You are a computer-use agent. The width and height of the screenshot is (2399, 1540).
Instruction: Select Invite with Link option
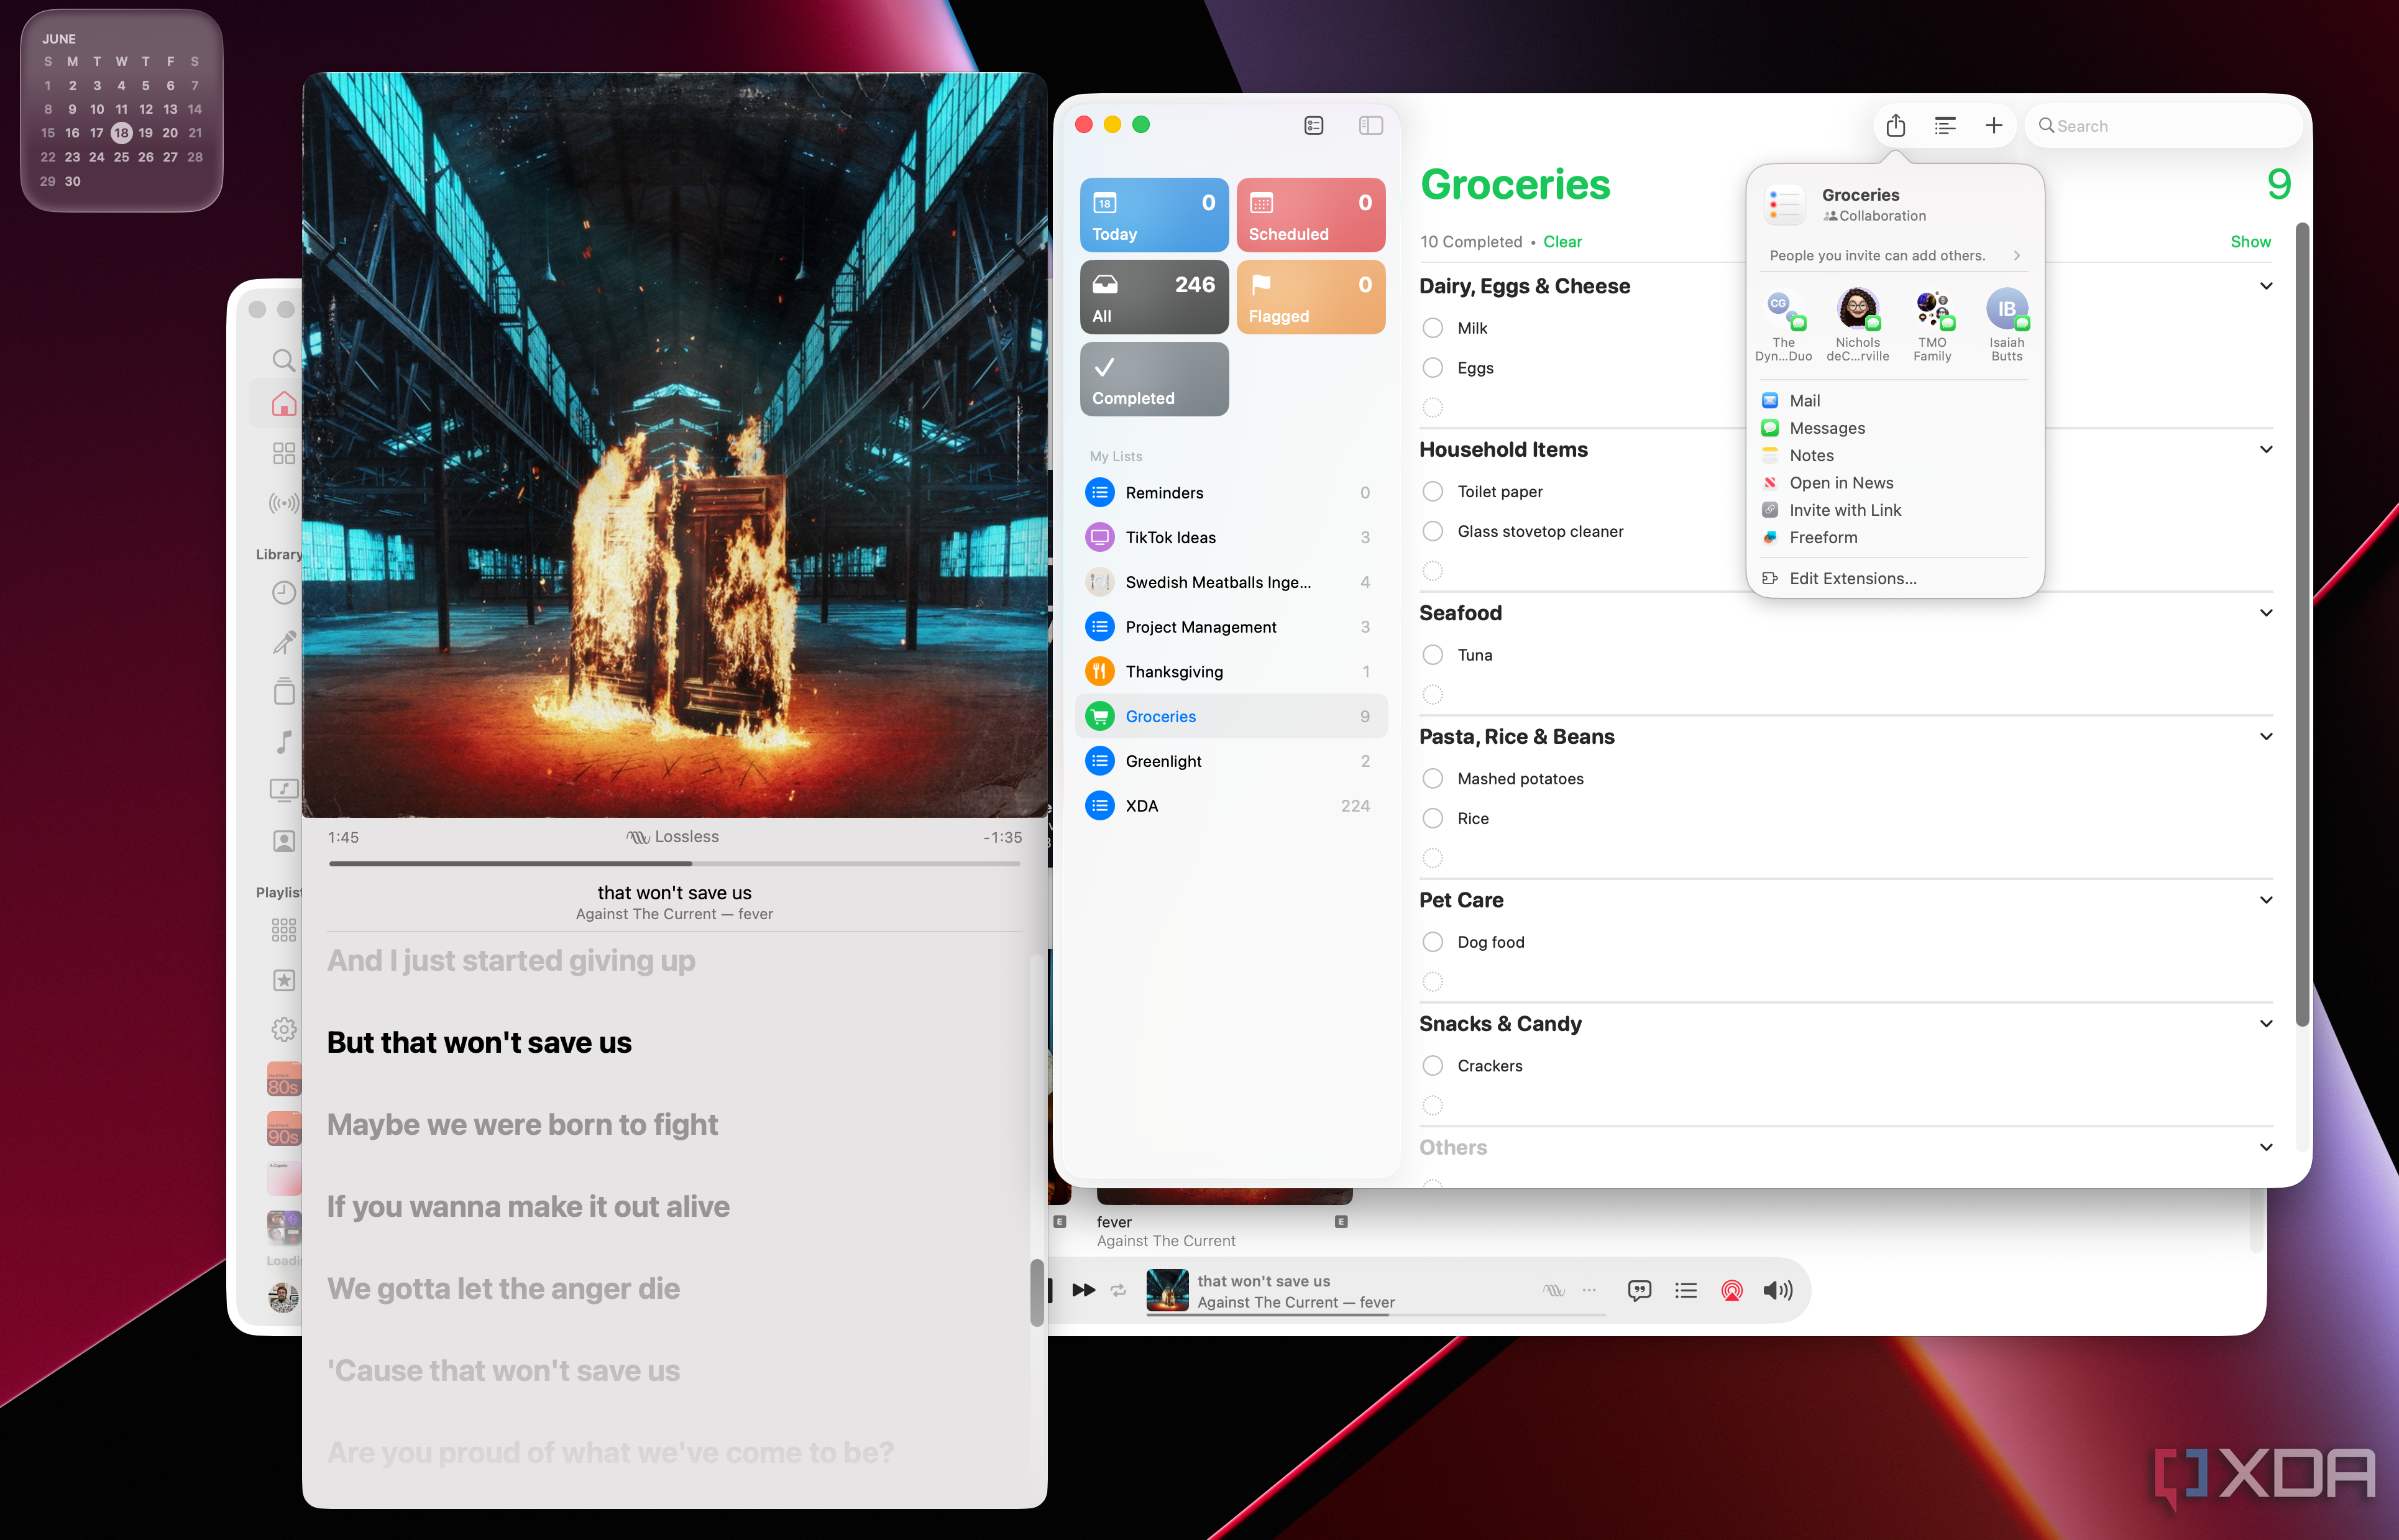pyautogui.click(x=1895, y=510)
